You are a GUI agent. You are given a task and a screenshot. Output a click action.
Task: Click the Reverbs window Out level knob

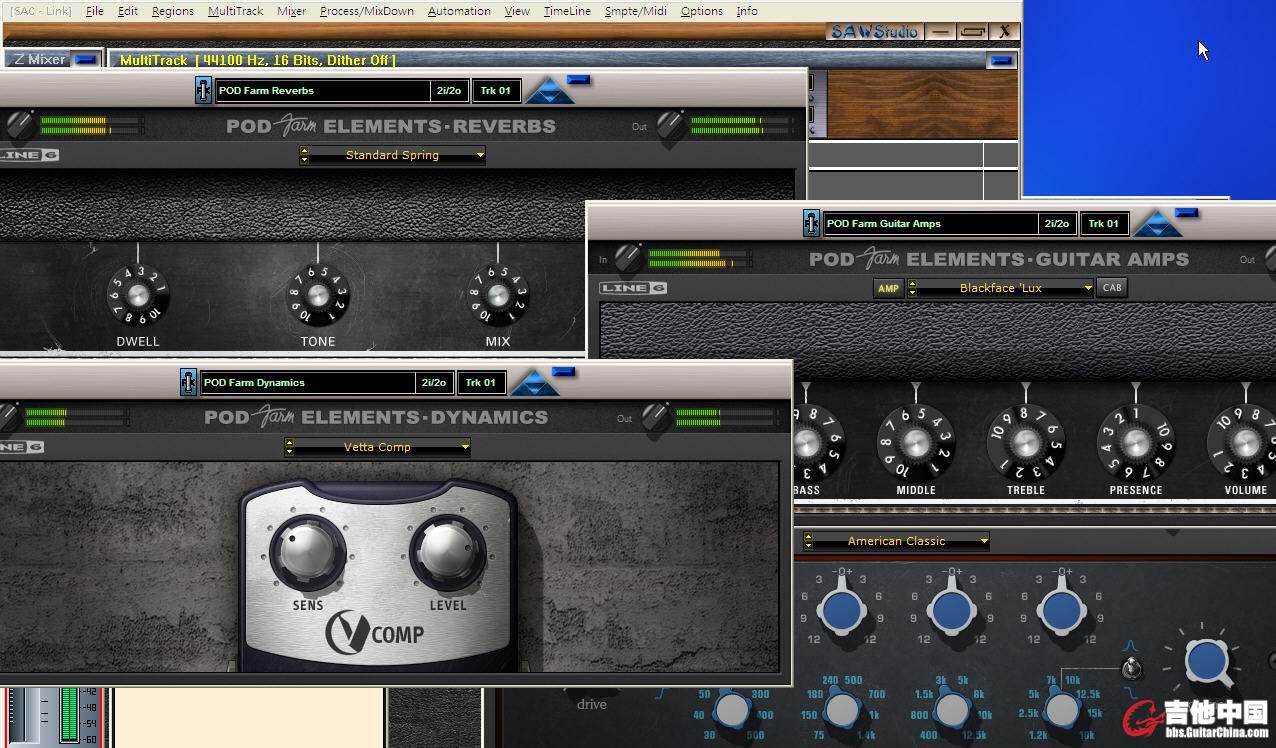point(671,126)
